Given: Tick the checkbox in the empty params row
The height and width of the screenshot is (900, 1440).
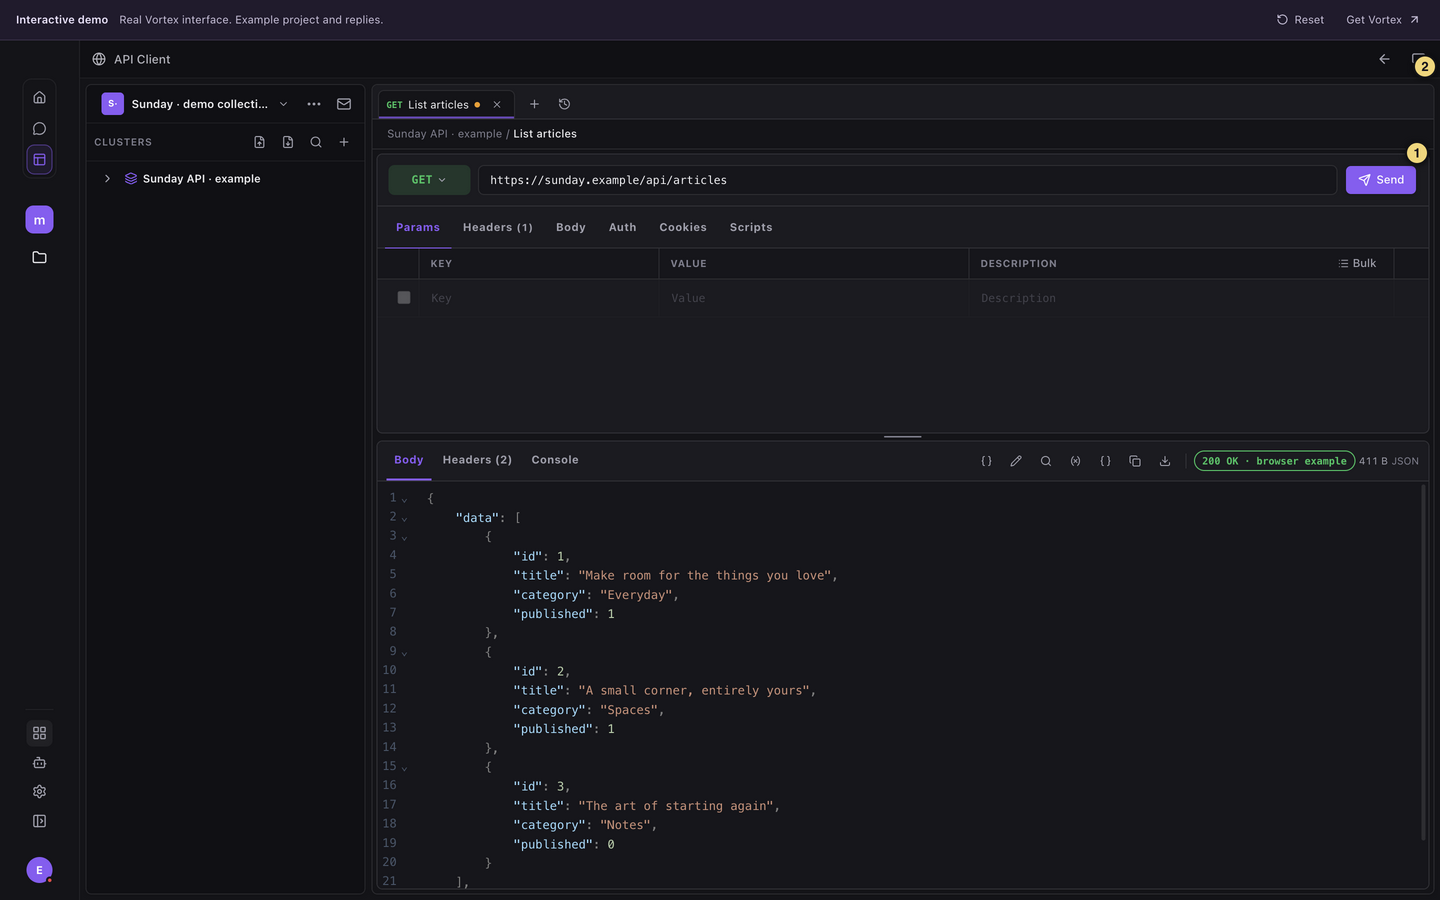Looking at the screenshot, I should click(x=404, y=297).
